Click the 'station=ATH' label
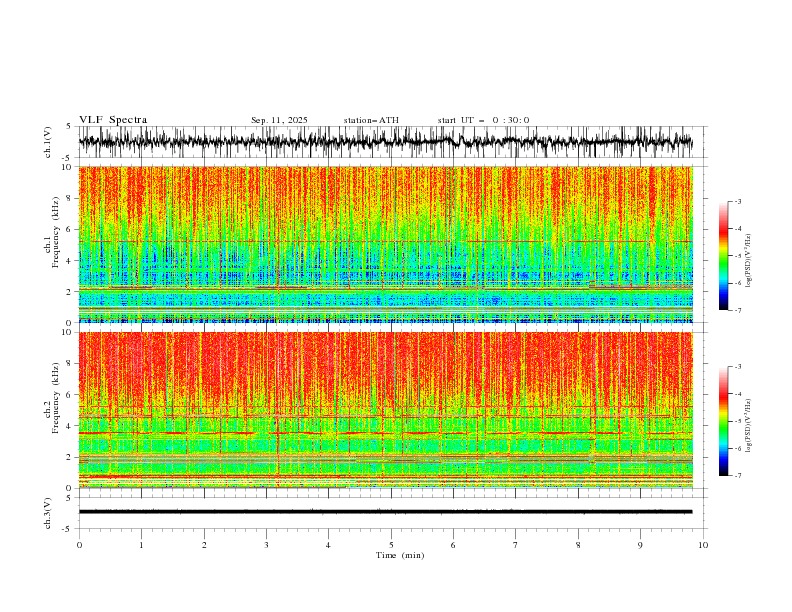Viewport: 792px width, 612px height. coord(371,120)
